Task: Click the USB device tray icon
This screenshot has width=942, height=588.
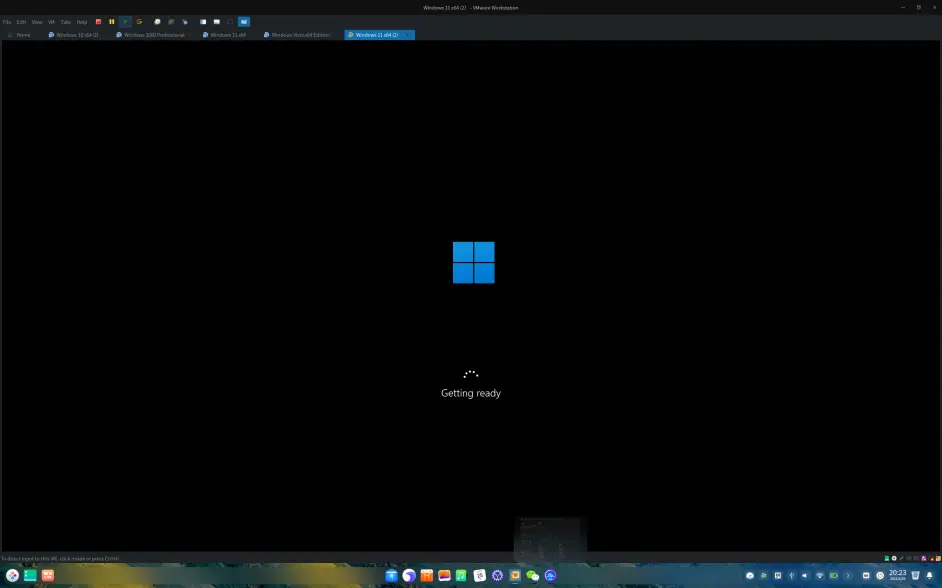Action: coord(791,575)
